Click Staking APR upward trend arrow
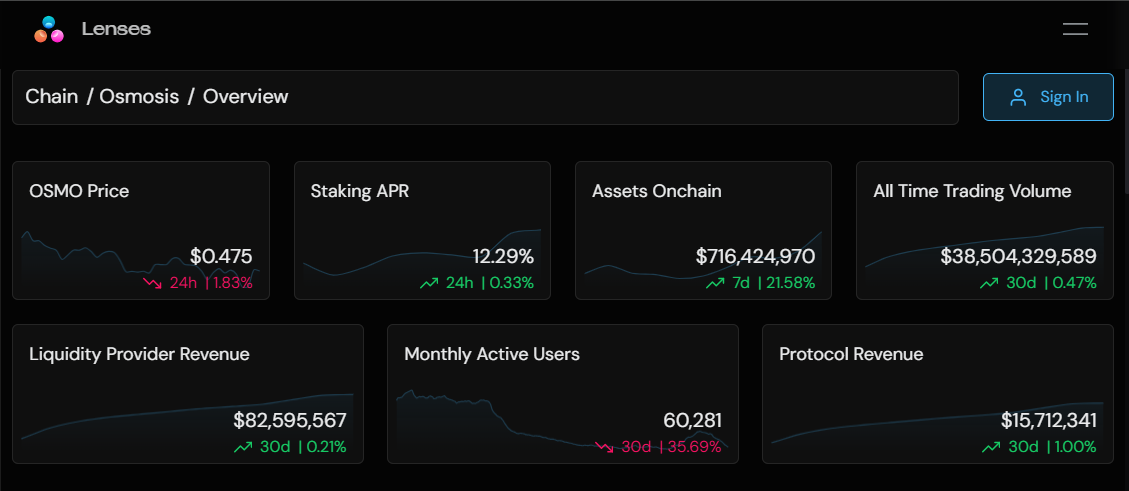Screen dimensions: 1129x491 [429, 283]
